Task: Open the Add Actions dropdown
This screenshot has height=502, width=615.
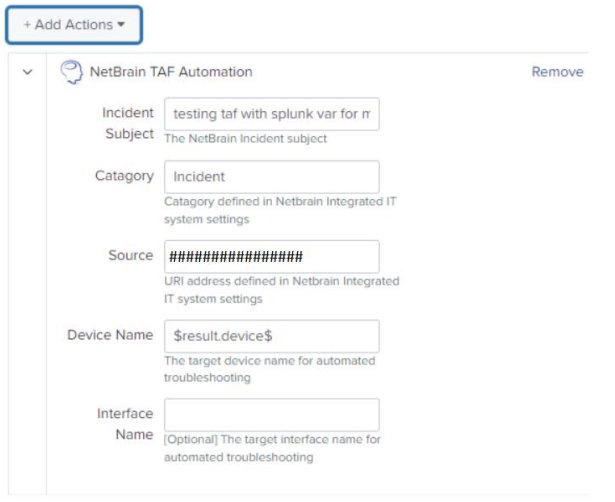Action: coord(74,25)
